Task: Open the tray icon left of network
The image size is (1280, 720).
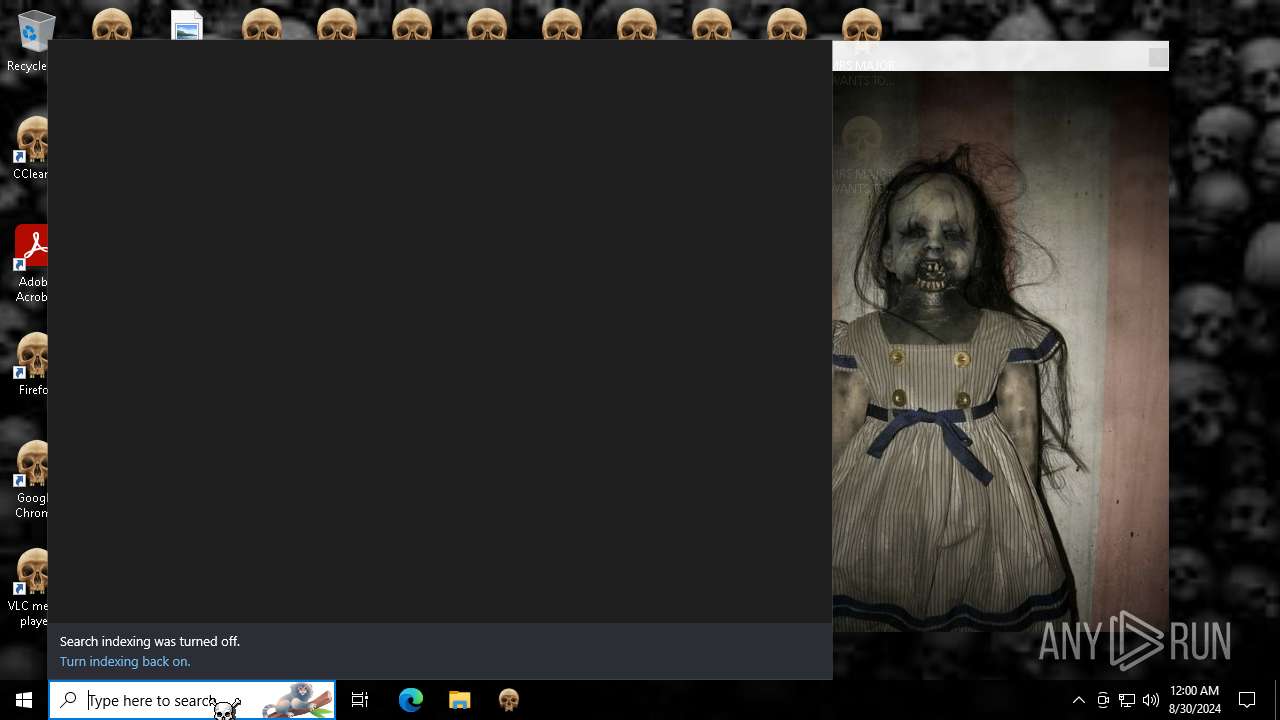Action: [x=1103, y=700]
